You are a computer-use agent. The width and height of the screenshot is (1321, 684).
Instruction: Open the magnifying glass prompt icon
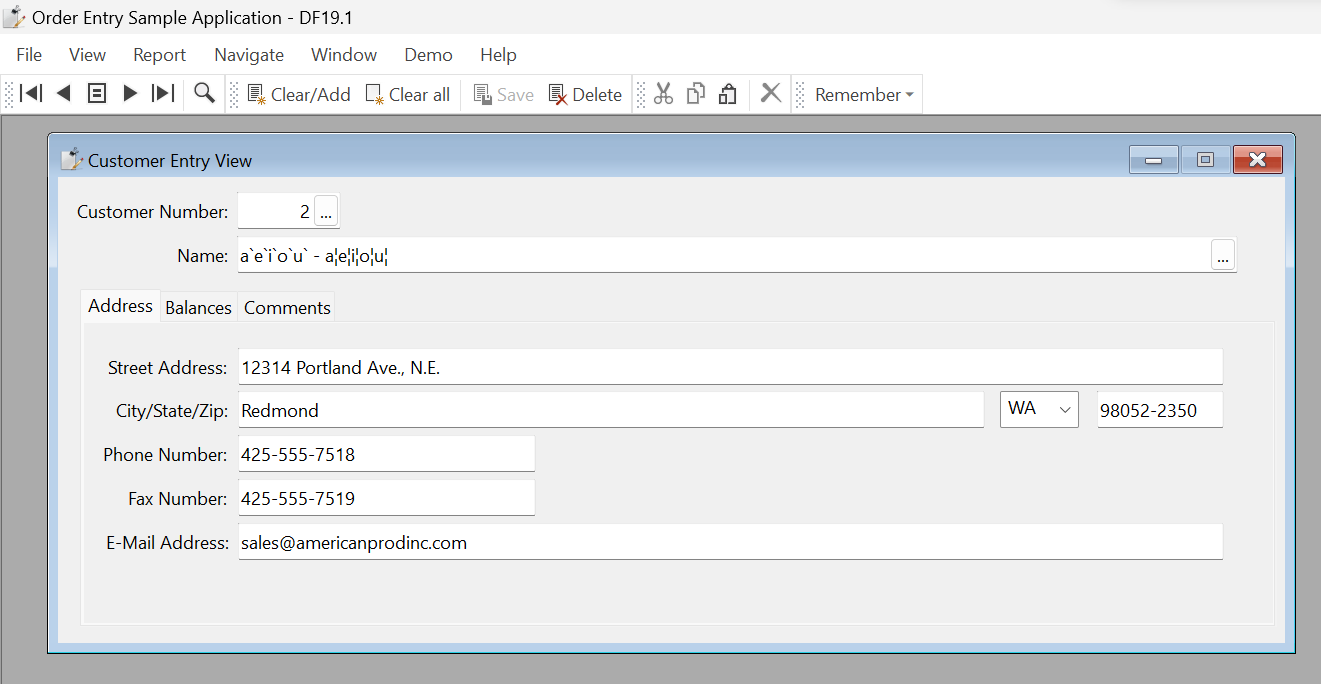tap(204, 94)
